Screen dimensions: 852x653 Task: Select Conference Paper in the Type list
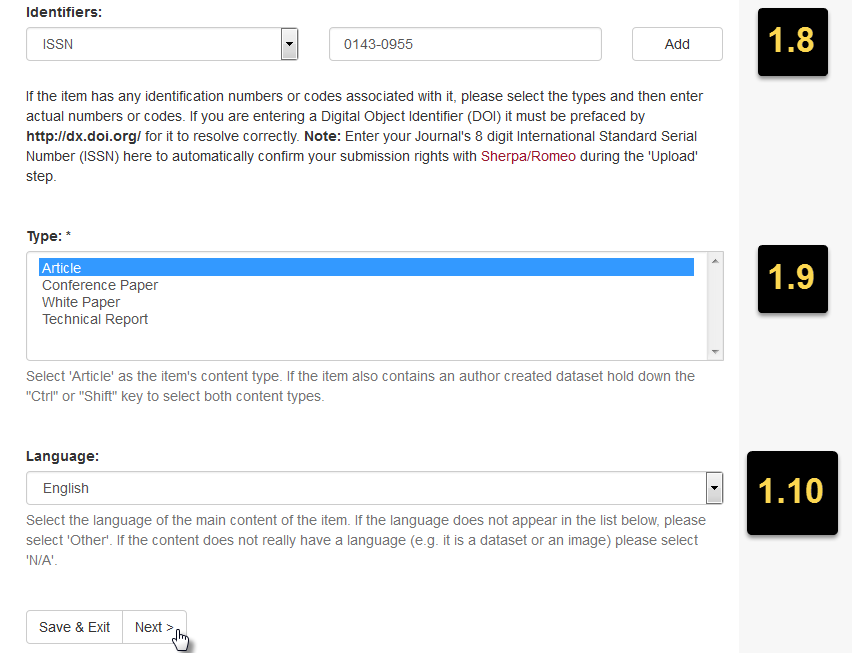(x=99, y=285)
